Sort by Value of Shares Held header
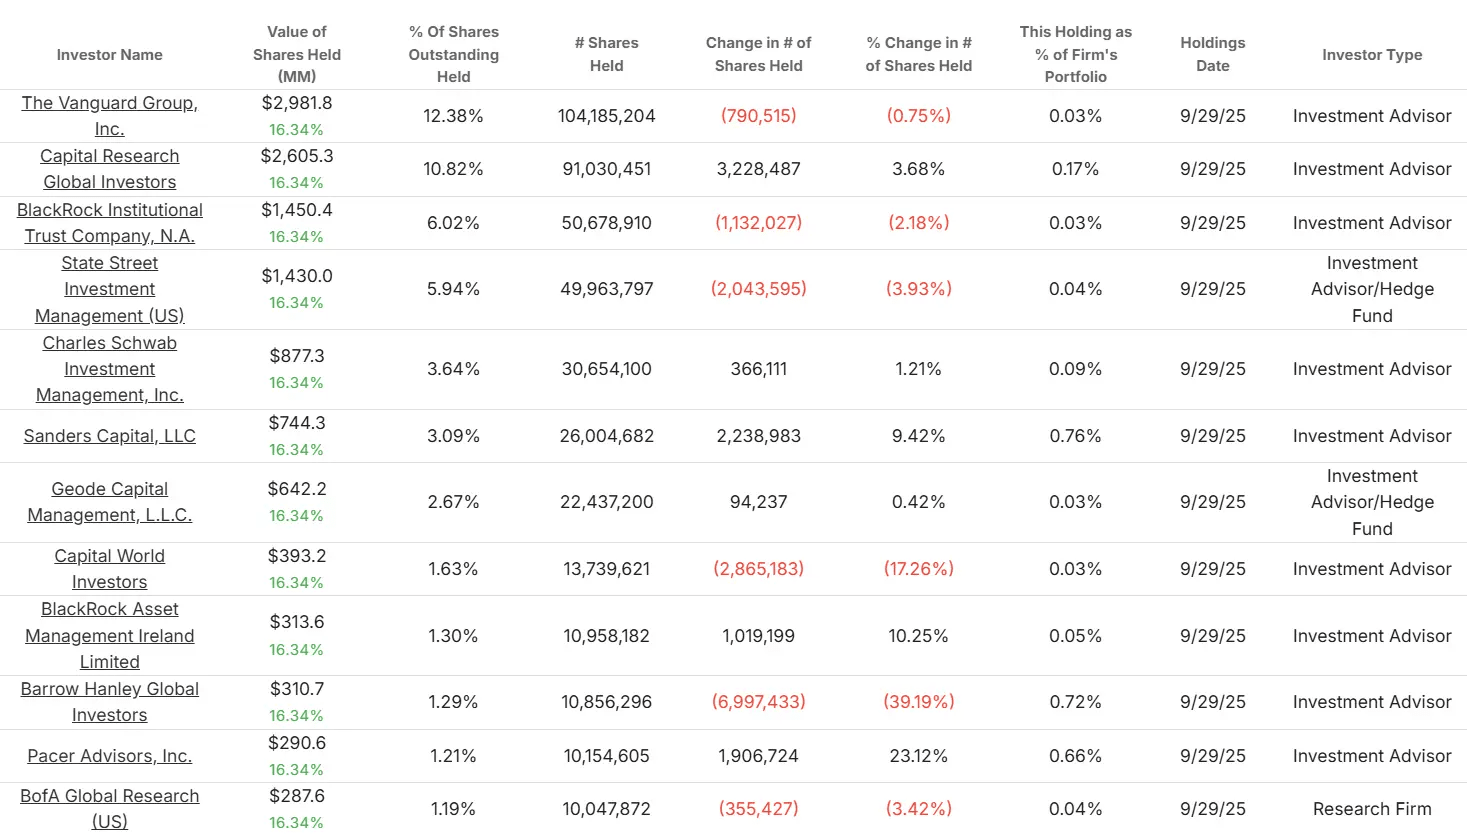The width and height of the screenshot is (1467, 836). coord(297,54)
